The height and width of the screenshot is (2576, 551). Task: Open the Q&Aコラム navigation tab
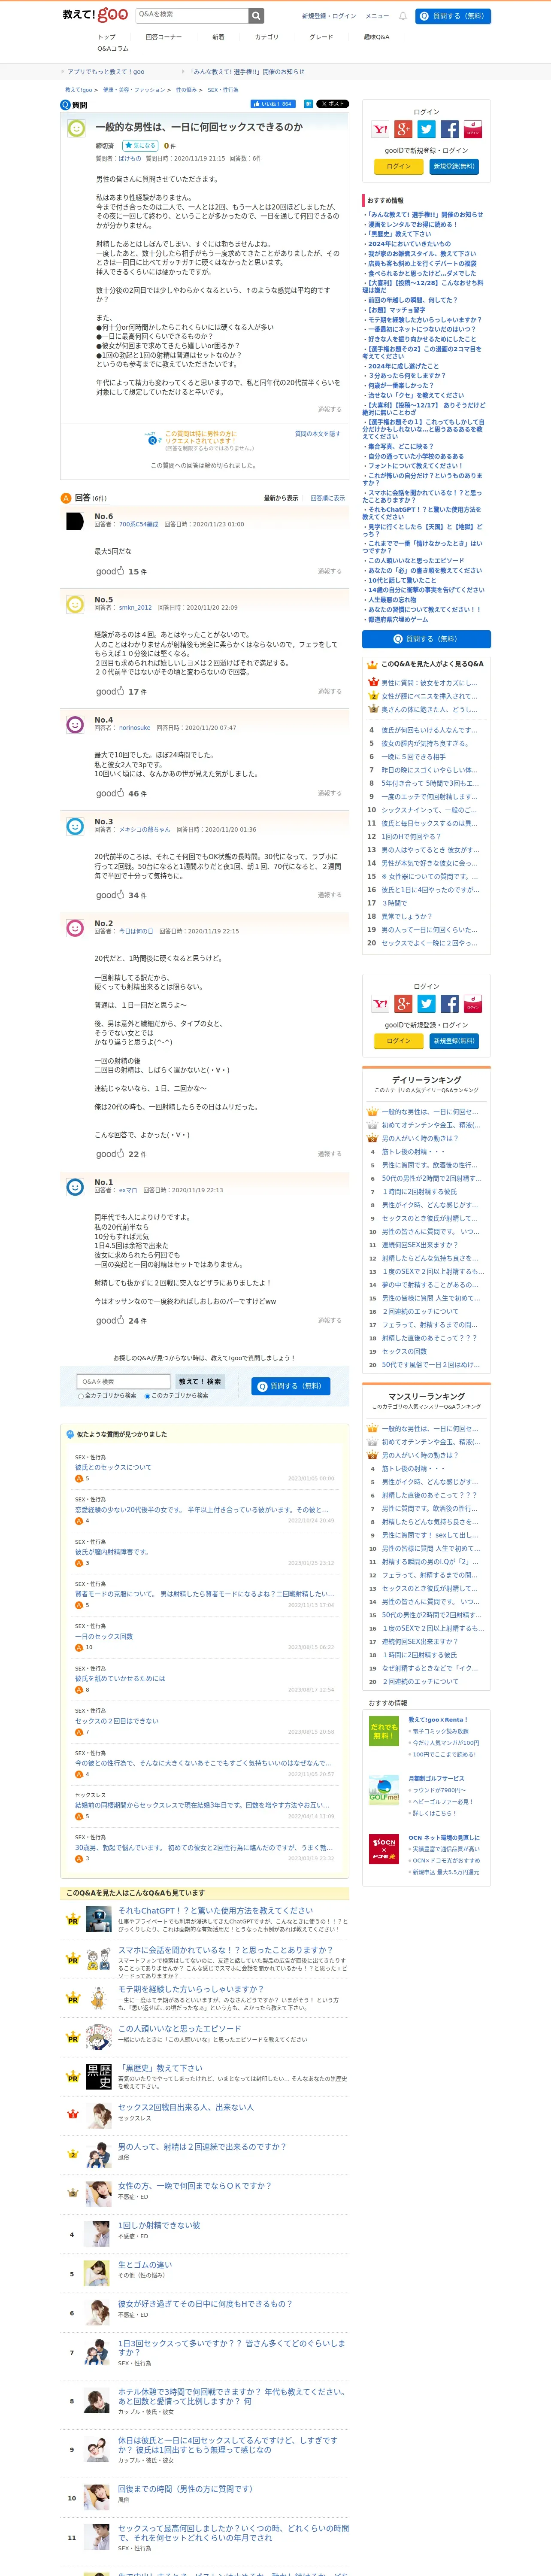(x=112, y=49)
